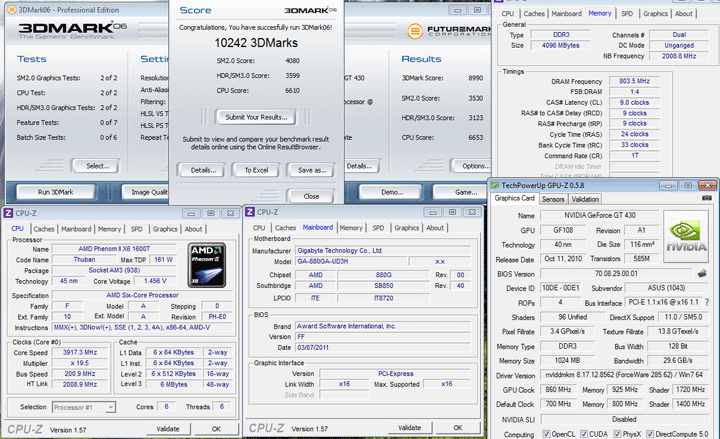Click Details in the 3DMark Score dialog
Viewport: 720px width, 439px height.
[x=203, y=170]
